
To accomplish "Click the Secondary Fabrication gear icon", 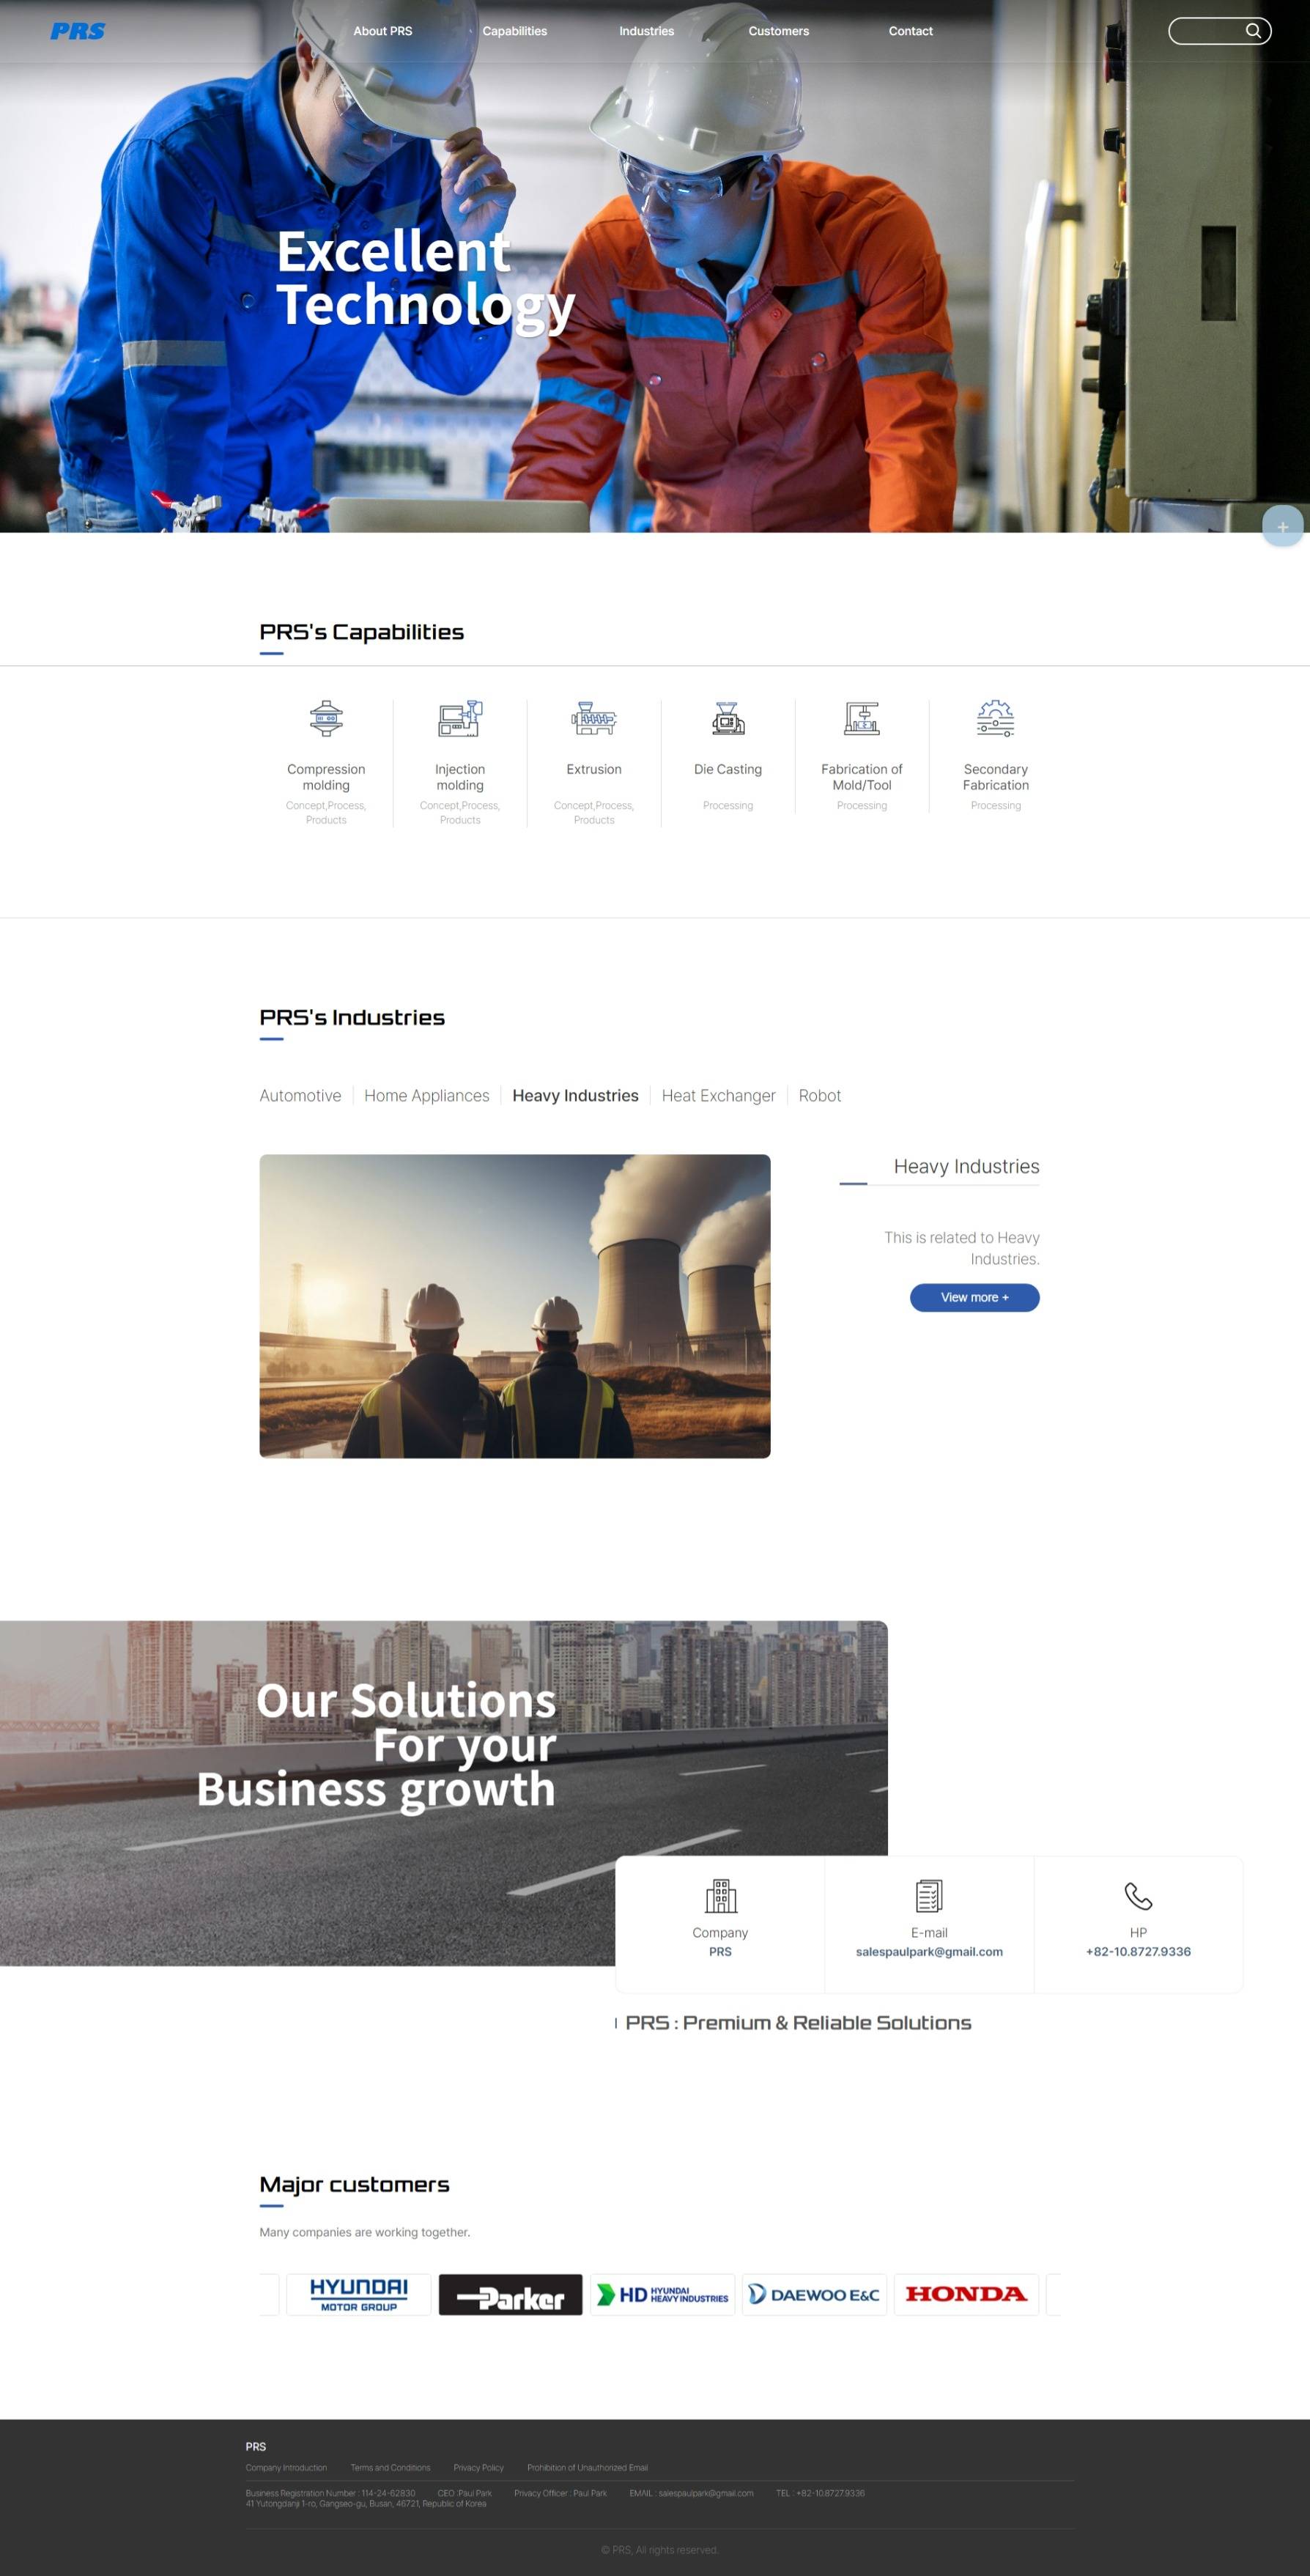I will (x=996, y=718).
